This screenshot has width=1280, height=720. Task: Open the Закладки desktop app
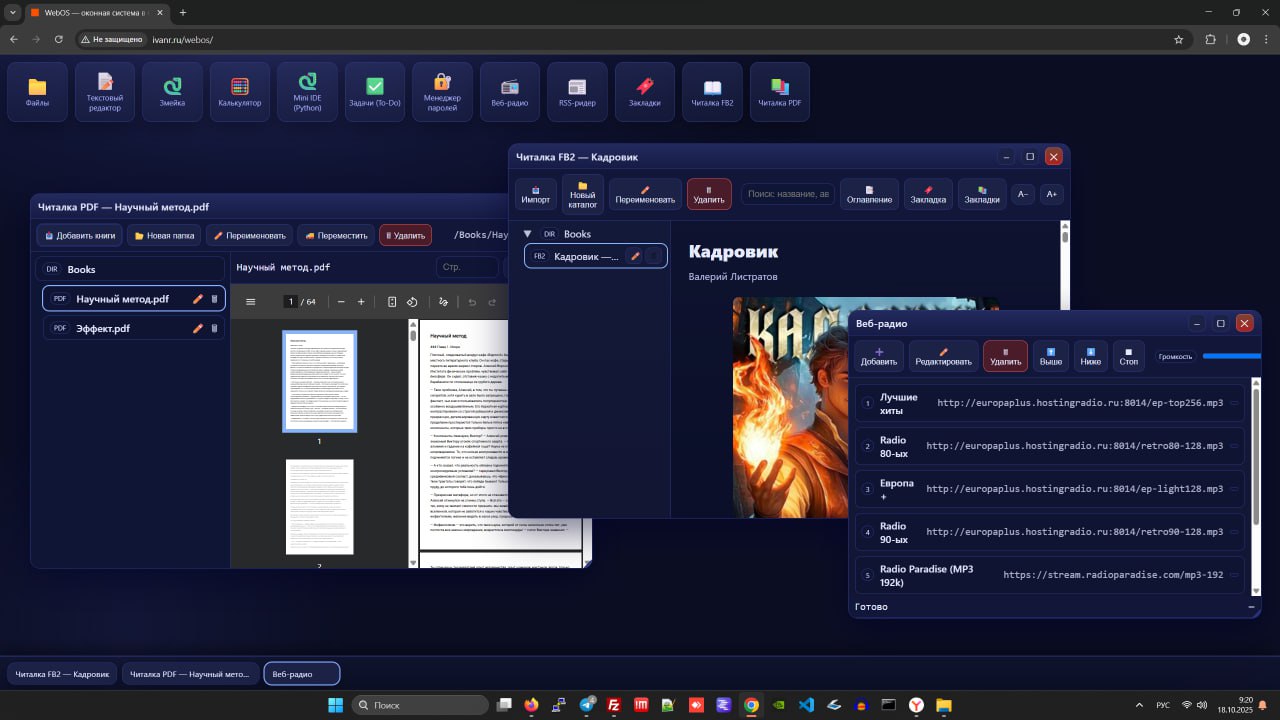(645, 92)
